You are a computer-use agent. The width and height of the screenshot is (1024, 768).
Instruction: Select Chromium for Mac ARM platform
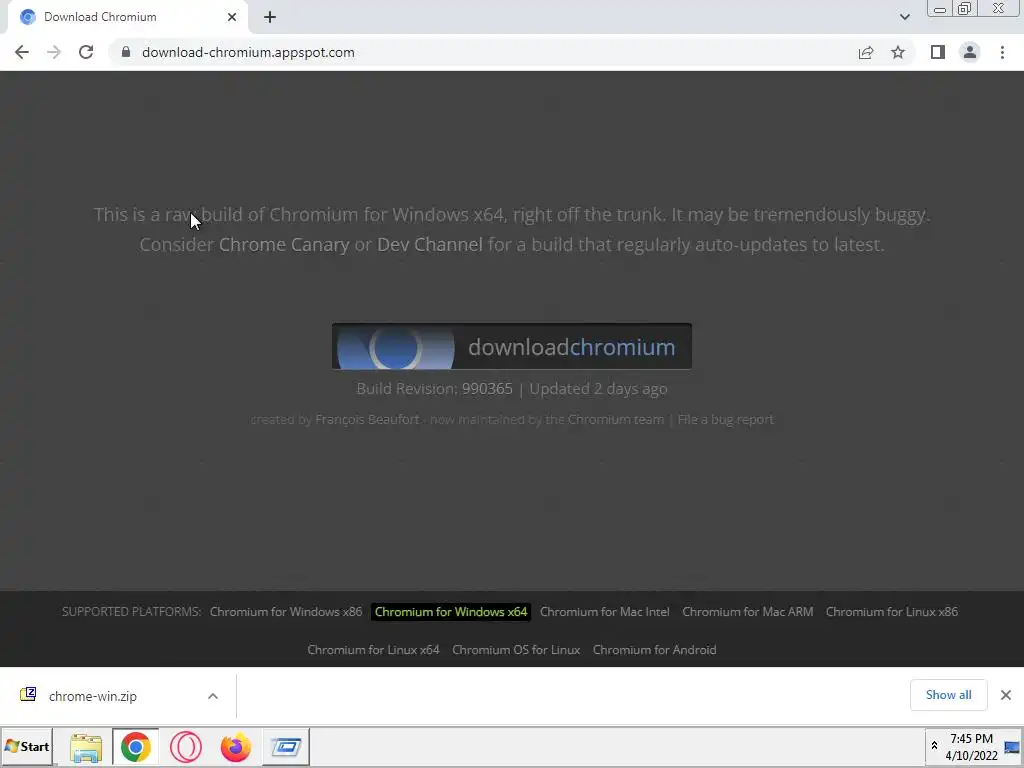(x=748, y=612)
